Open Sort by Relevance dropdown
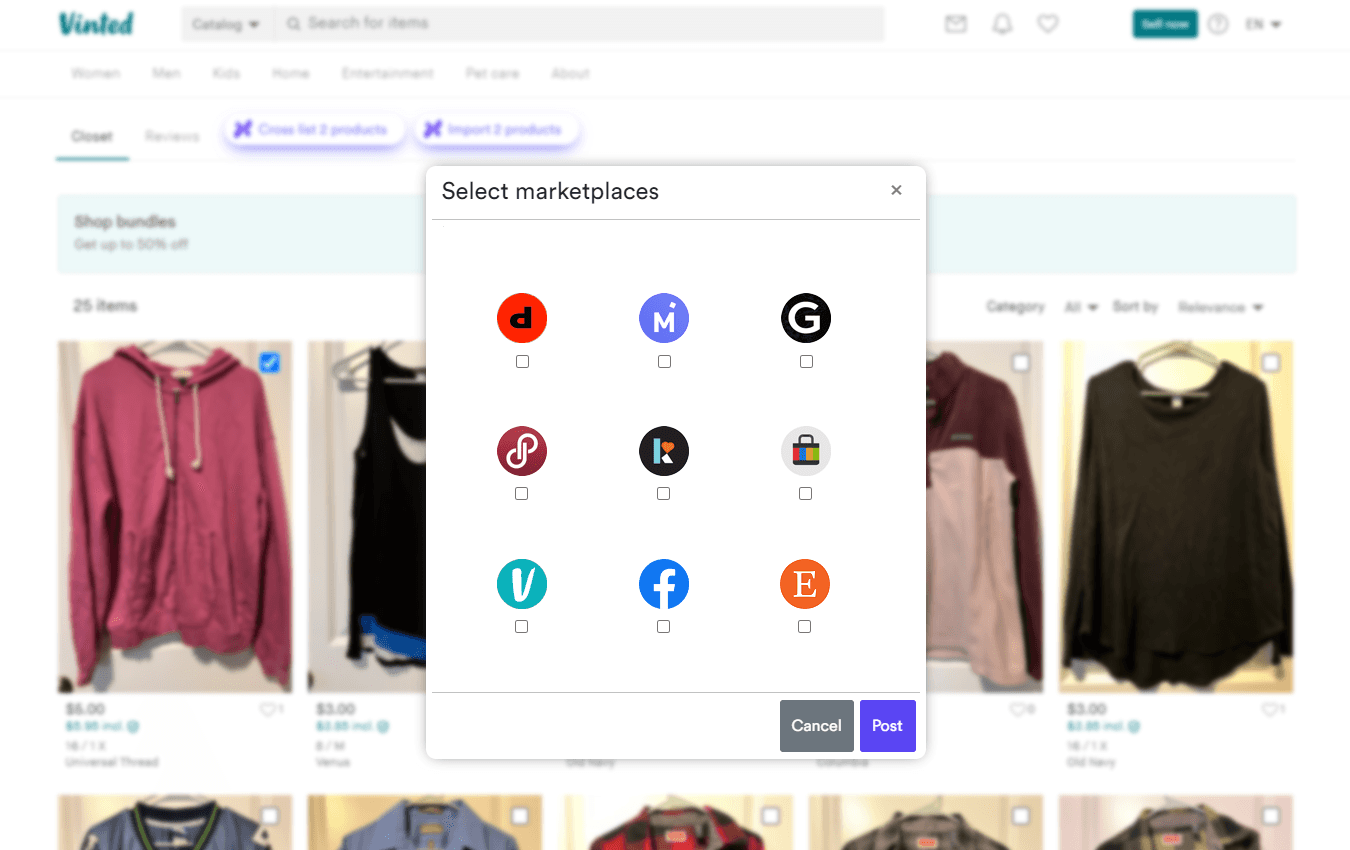1350x850 pixels. [x=1220, y=307]
